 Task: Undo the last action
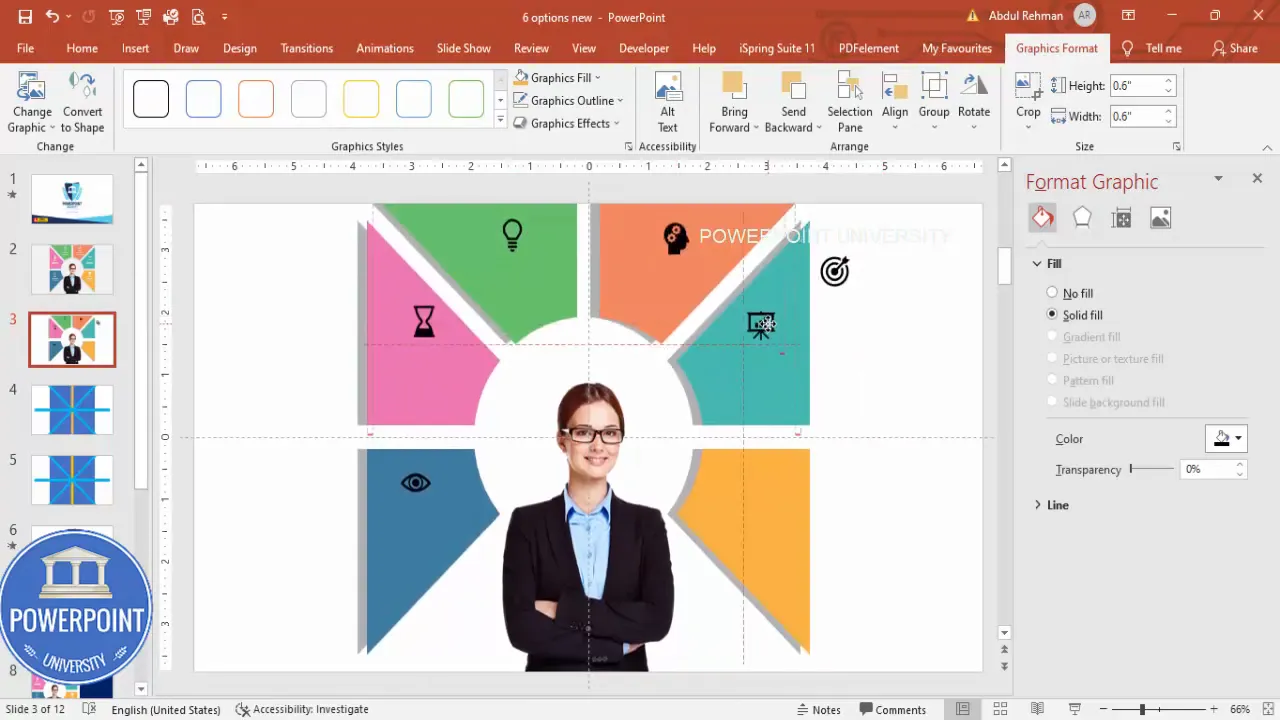coord(52,17)
